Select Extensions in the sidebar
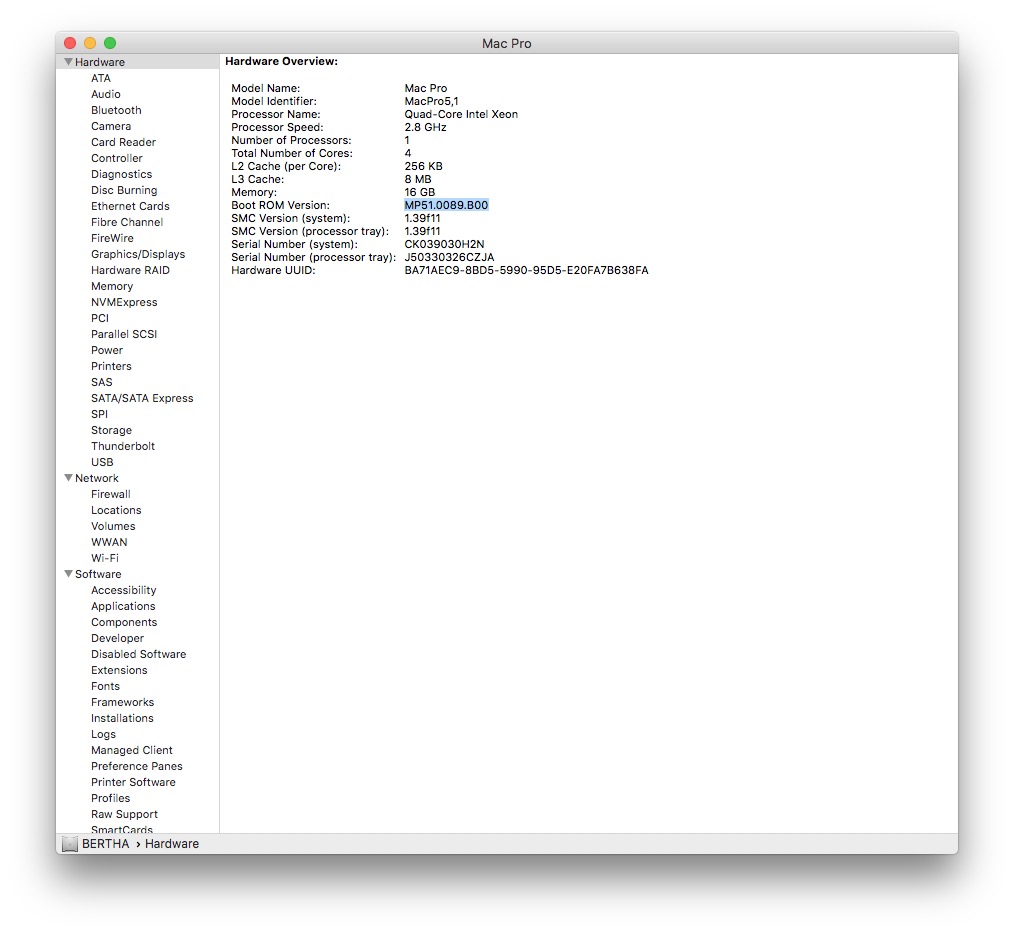Screen dimensions: 1014x934 pyautogui.click(x=119, y=671)
